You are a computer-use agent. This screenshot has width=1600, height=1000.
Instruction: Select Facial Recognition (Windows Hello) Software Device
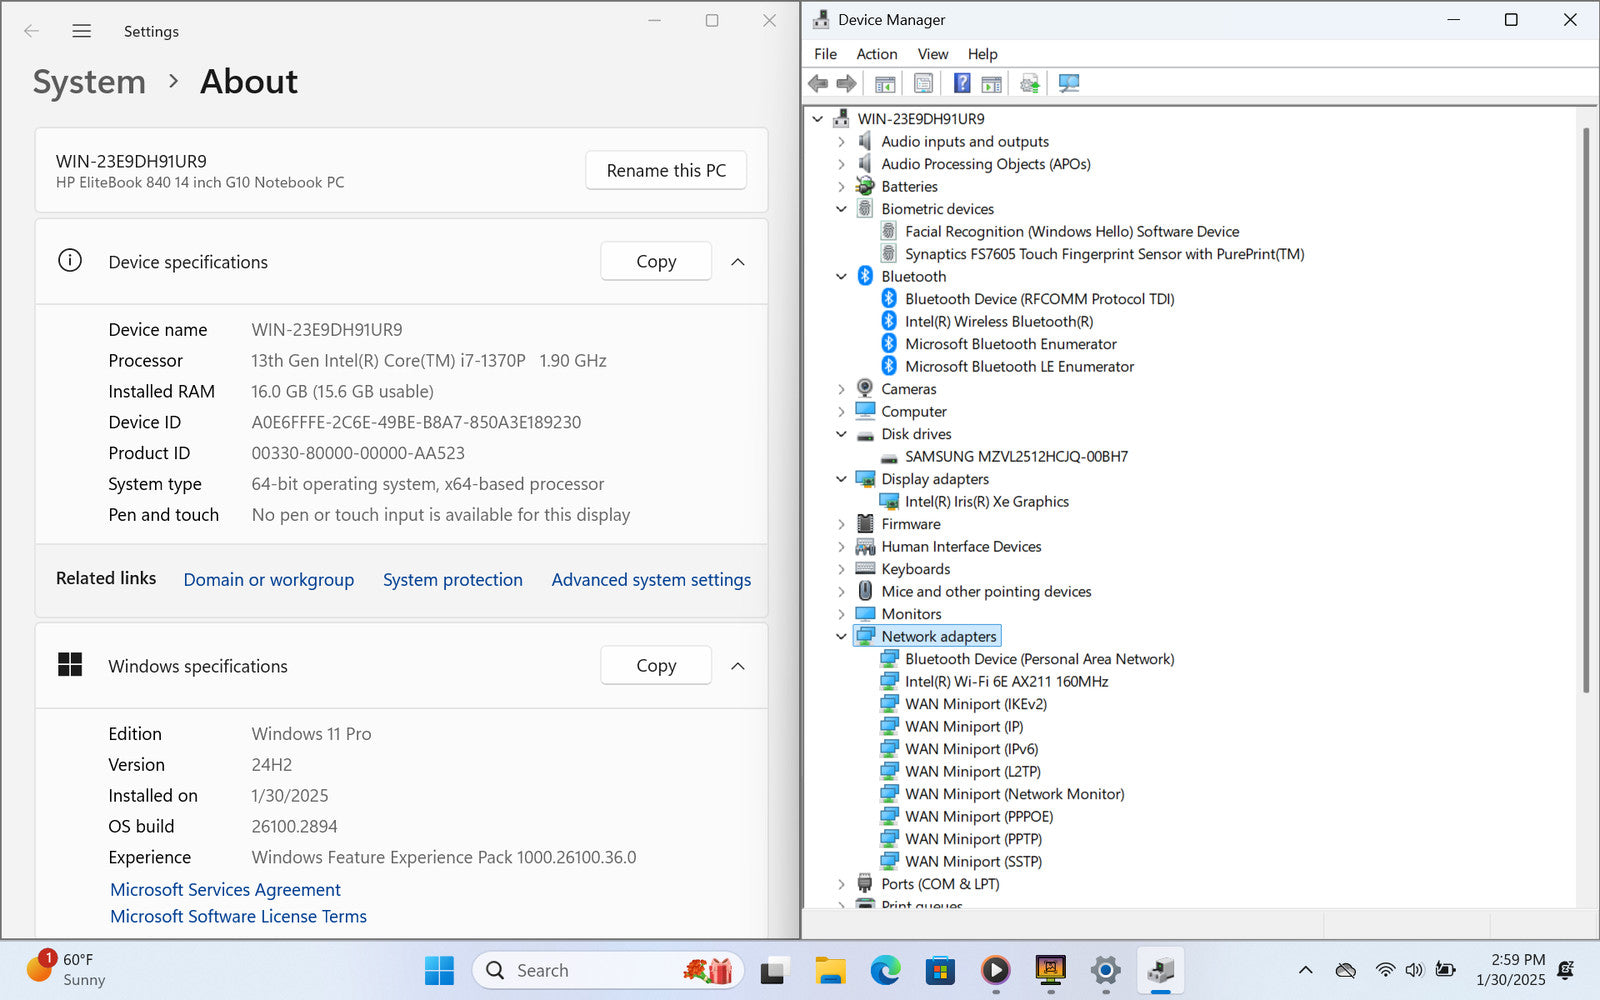1072,232
